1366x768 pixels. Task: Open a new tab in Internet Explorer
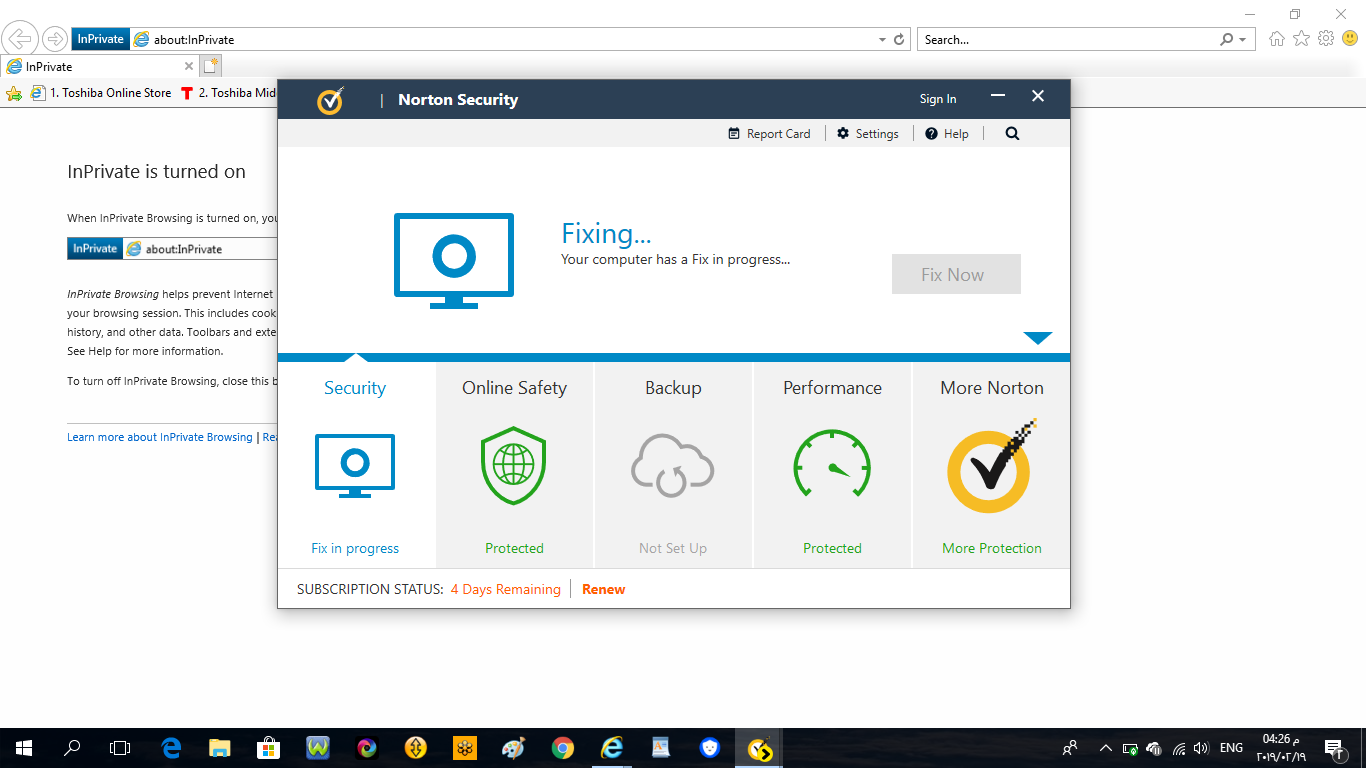point(210,67)
